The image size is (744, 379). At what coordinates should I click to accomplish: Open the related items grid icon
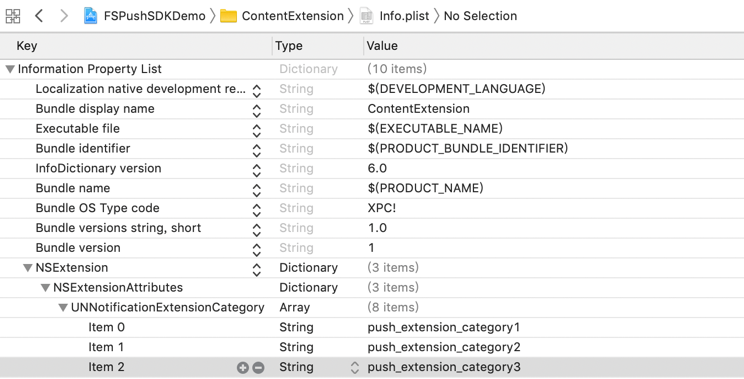coord(13,16)
